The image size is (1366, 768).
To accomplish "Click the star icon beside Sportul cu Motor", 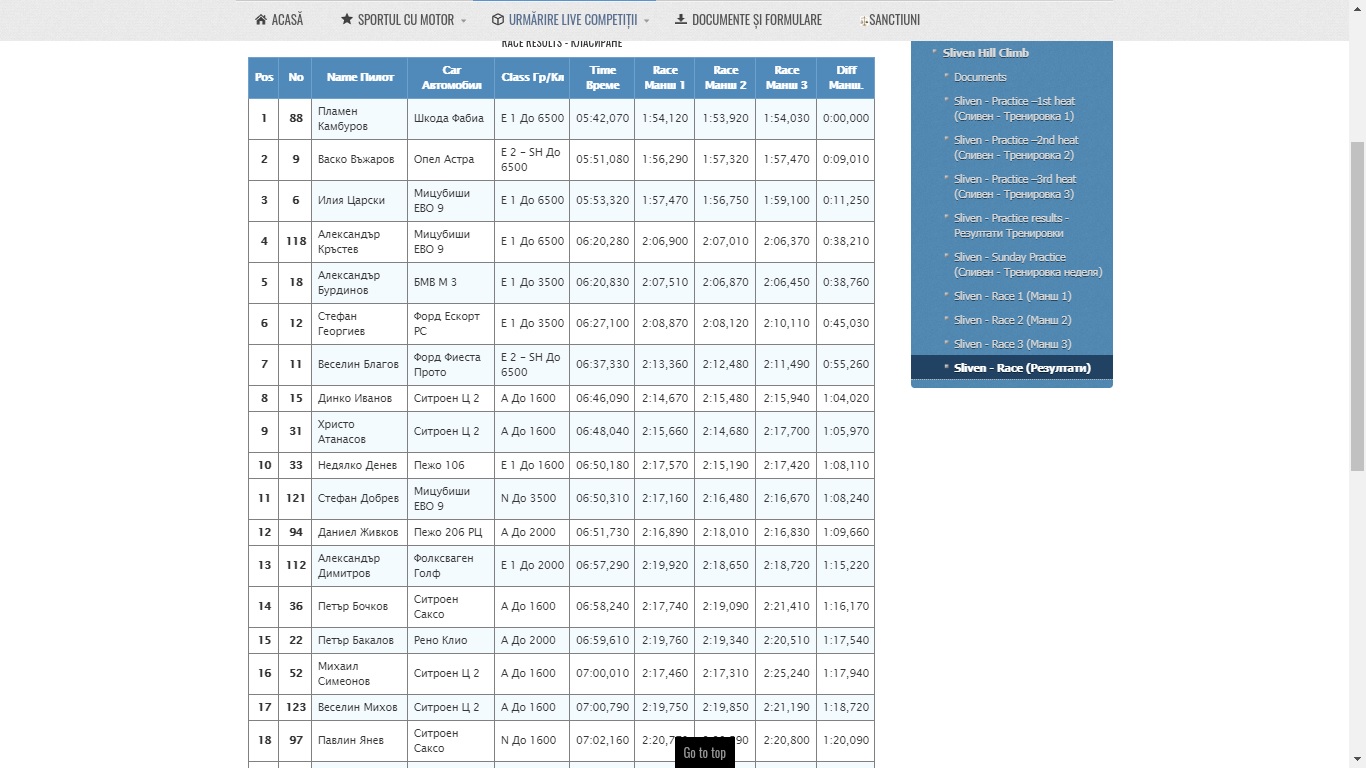I will tap(347, 20).
